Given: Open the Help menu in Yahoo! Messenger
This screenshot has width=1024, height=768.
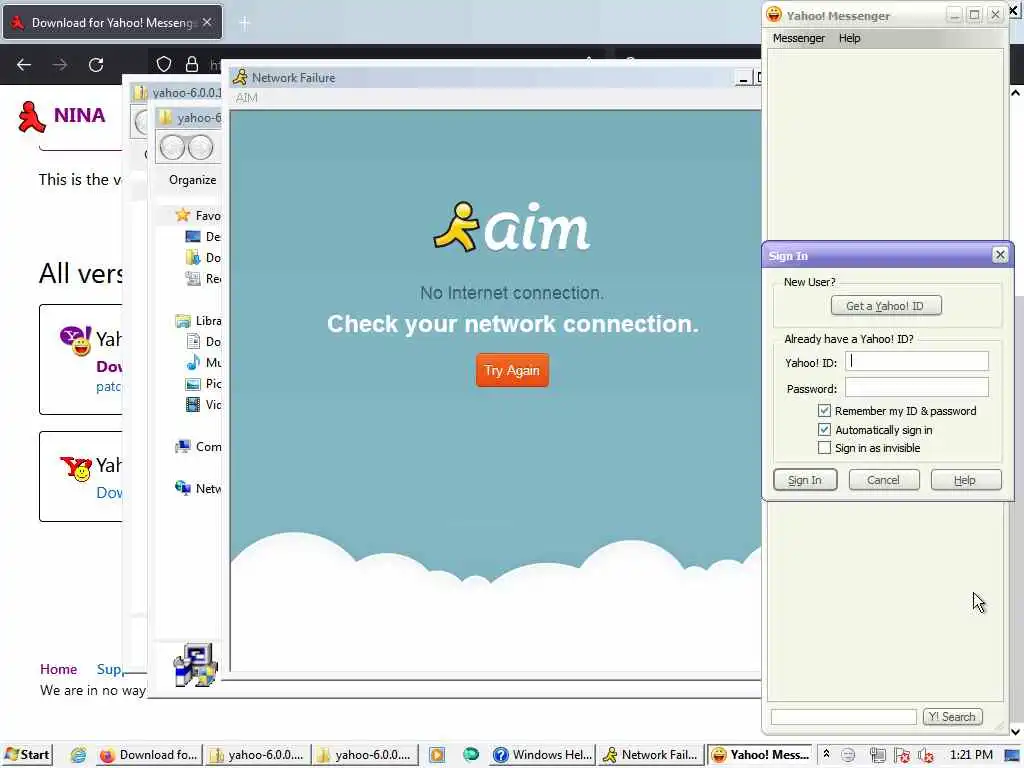Looking at the screenshot, I should tap(849, 38).
